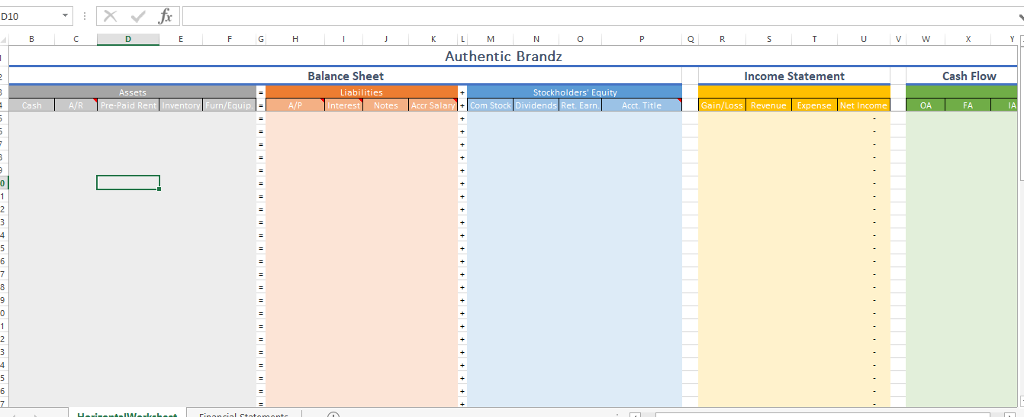The image size is (1024, 417).
Task: Select the Cash column heading cell
Action: 31,105
